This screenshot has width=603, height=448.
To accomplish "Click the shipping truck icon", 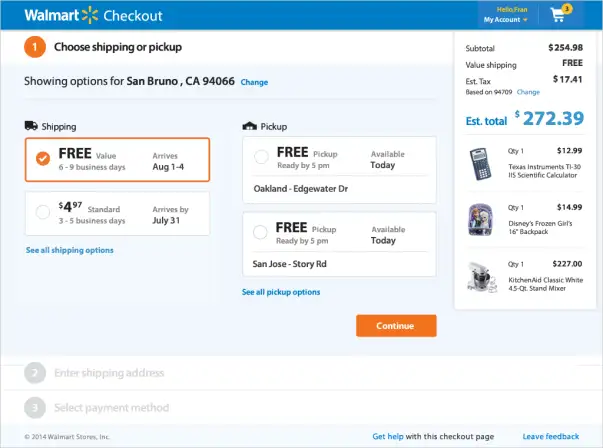I will click(x=32, y=126).
